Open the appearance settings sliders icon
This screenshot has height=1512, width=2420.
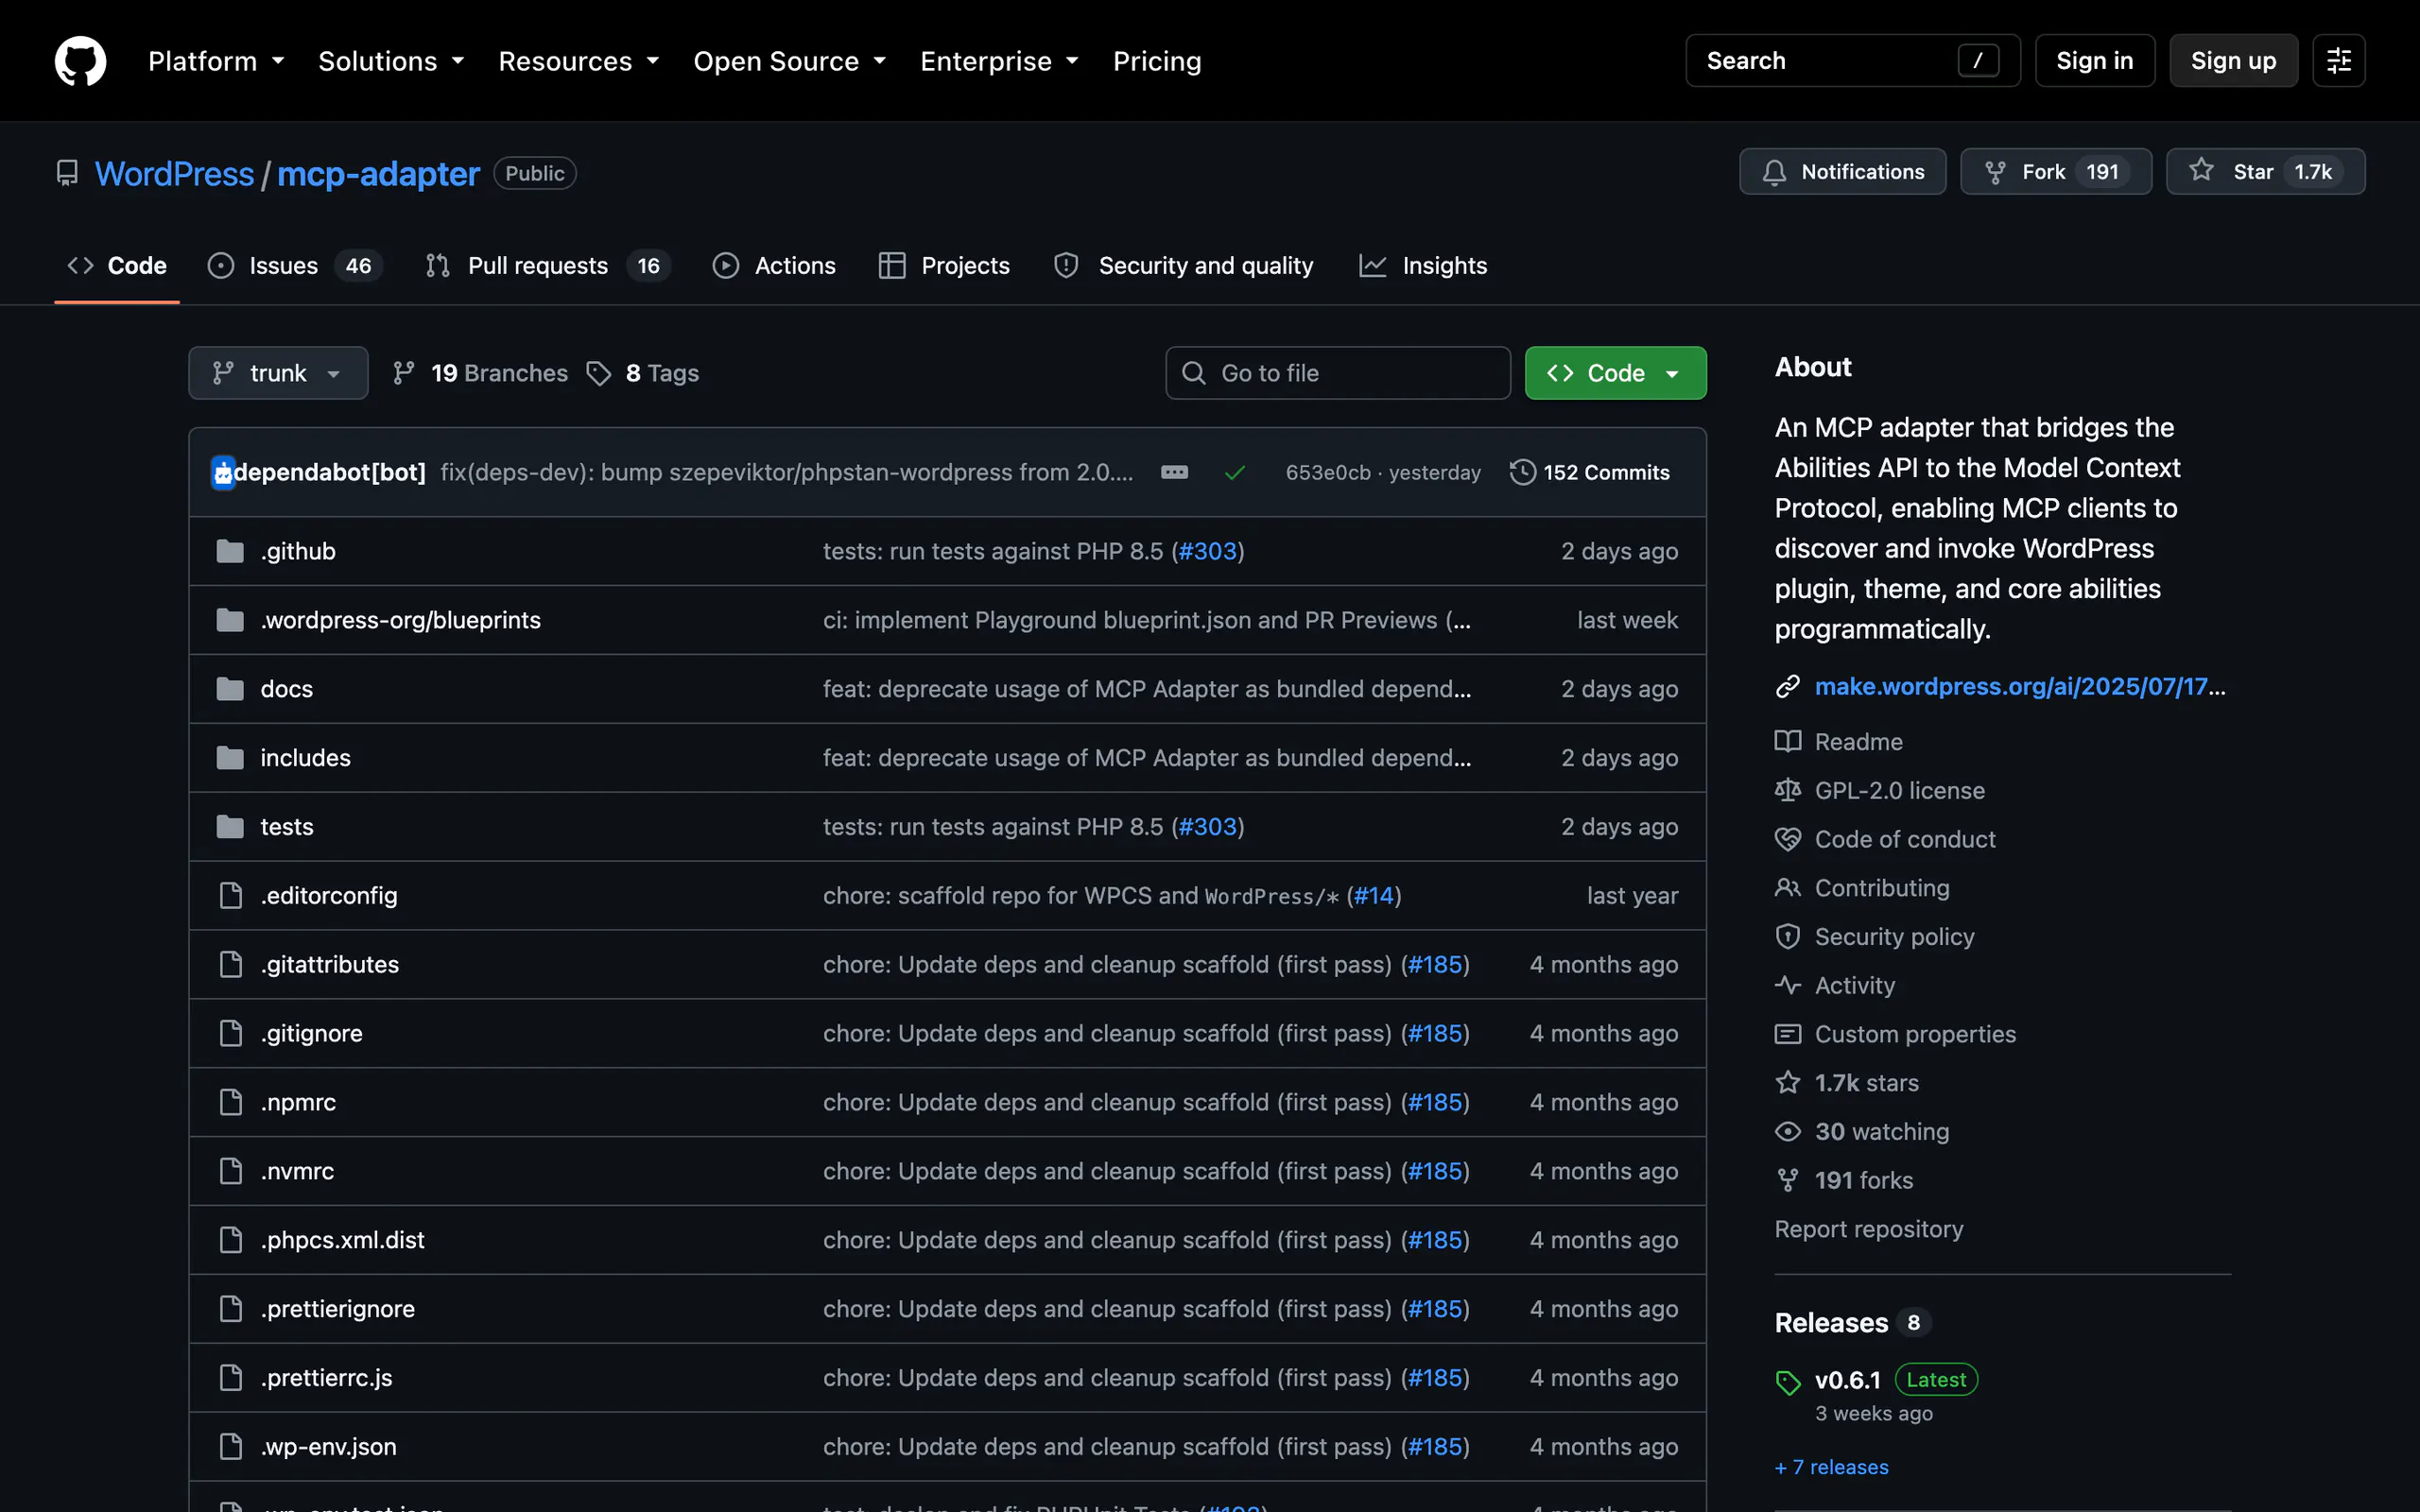[x=2338, y=61]
